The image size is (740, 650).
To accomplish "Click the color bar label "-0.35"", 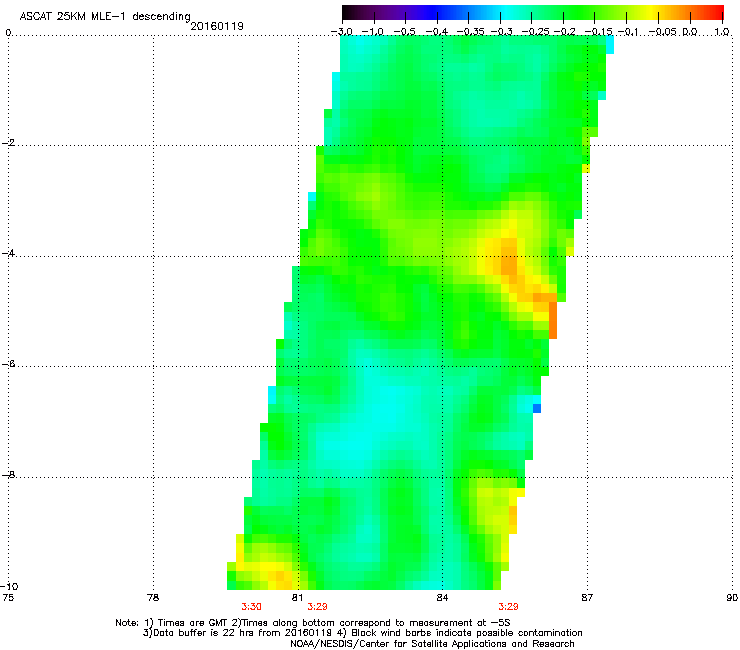I will pos(471,32).
